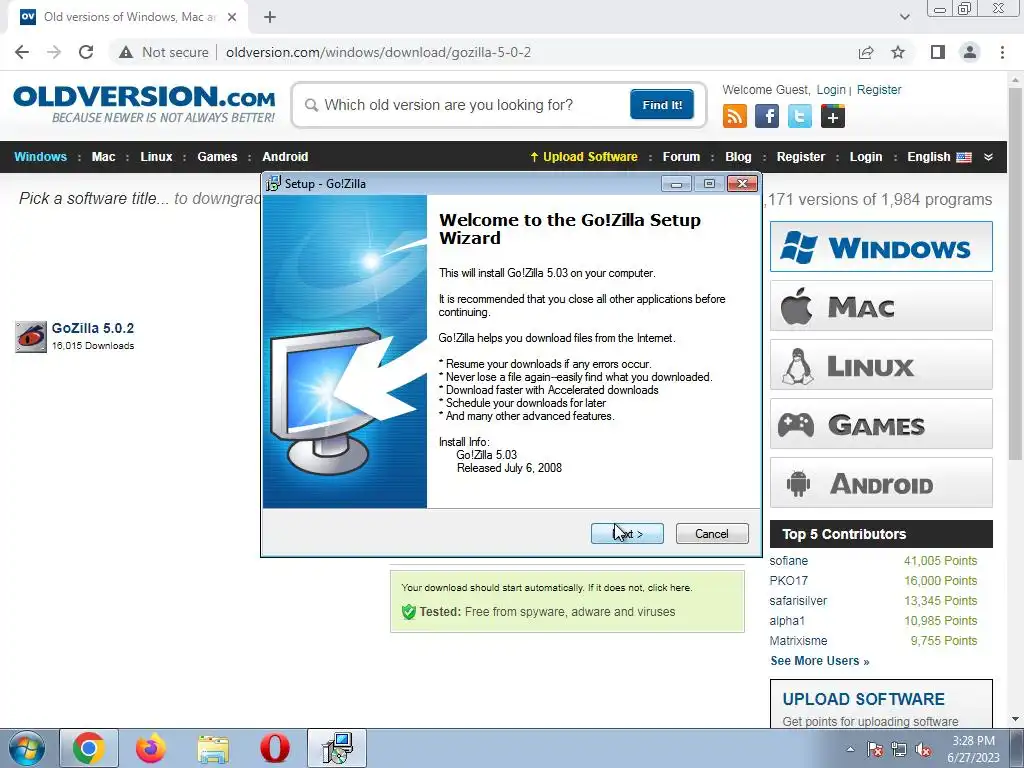
Task: Open the Forum menu item
Action: coord(681,157)
